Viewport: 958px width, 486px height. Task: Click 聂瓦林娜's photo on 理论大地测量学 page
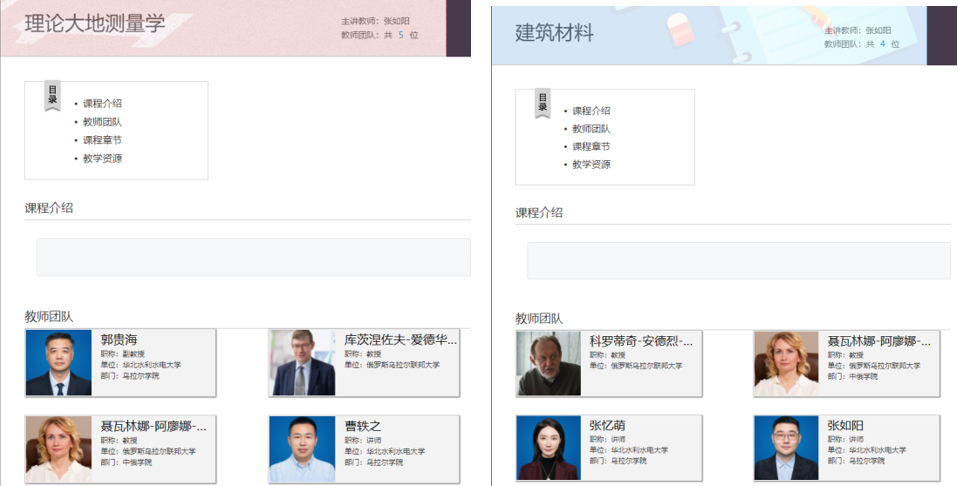58,448
